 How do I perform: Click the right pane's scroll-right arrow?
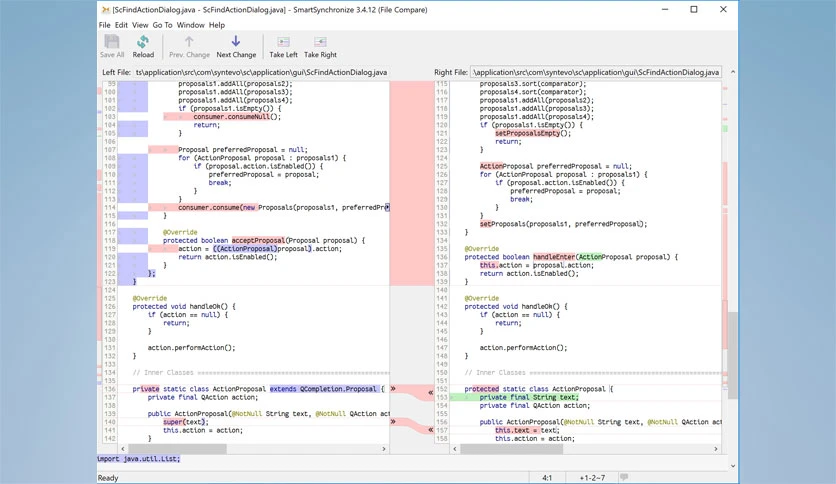coord(716,449)
